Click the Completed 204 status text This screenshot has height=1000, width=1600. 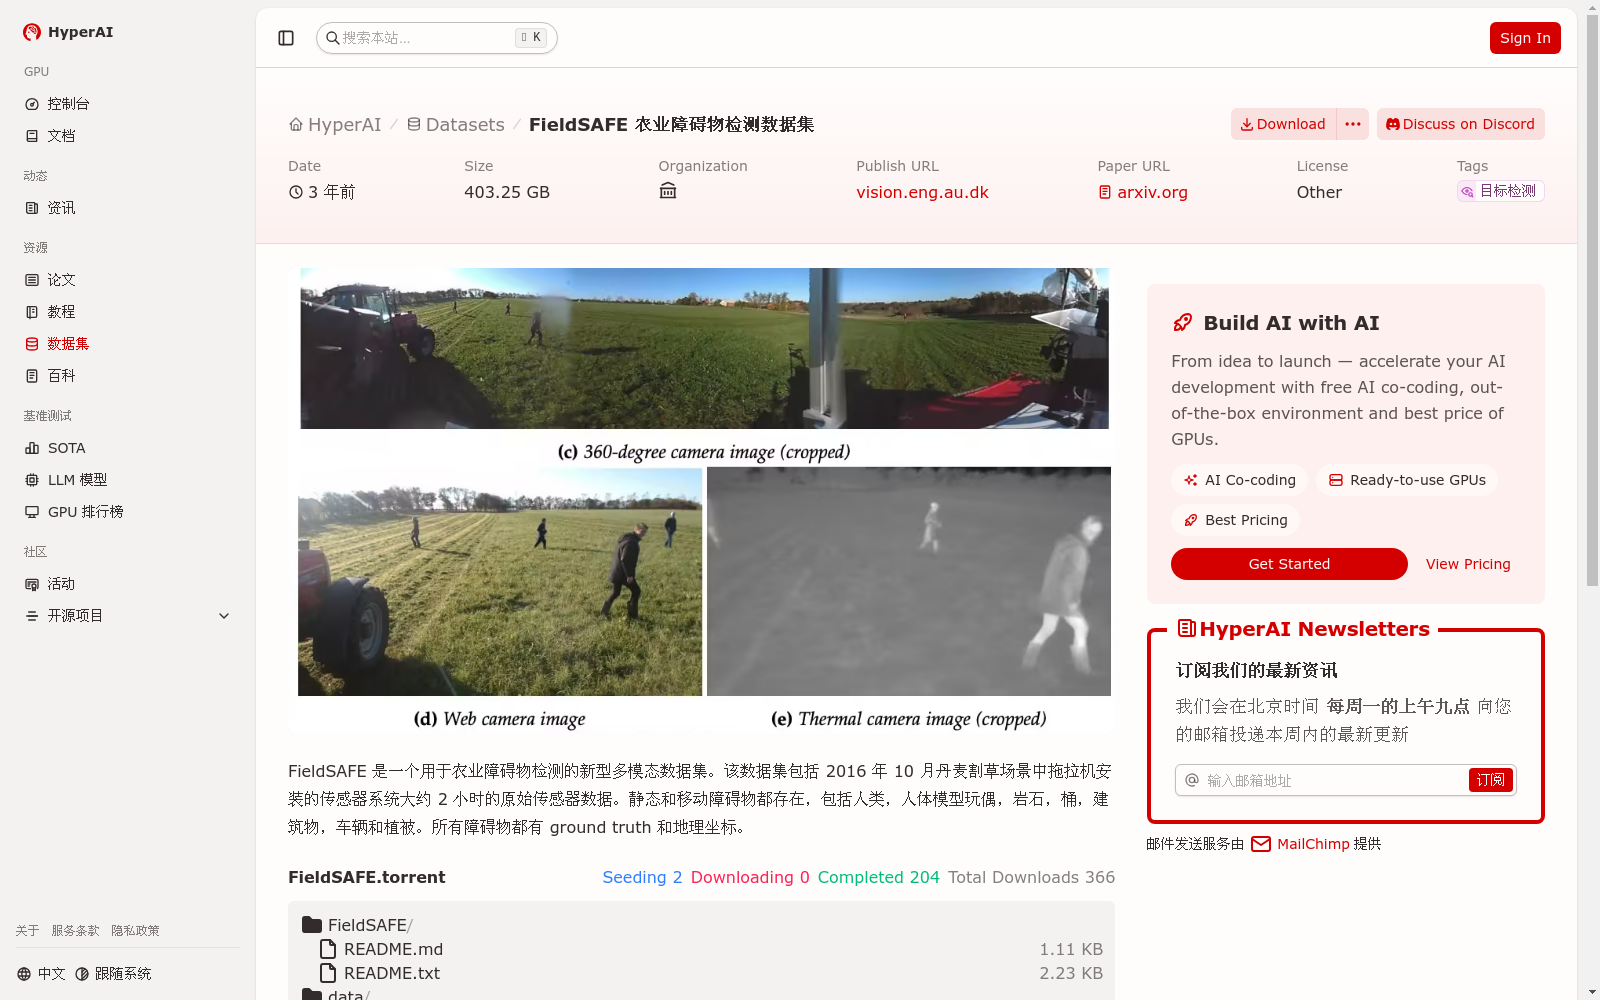[x=878, y=877]
